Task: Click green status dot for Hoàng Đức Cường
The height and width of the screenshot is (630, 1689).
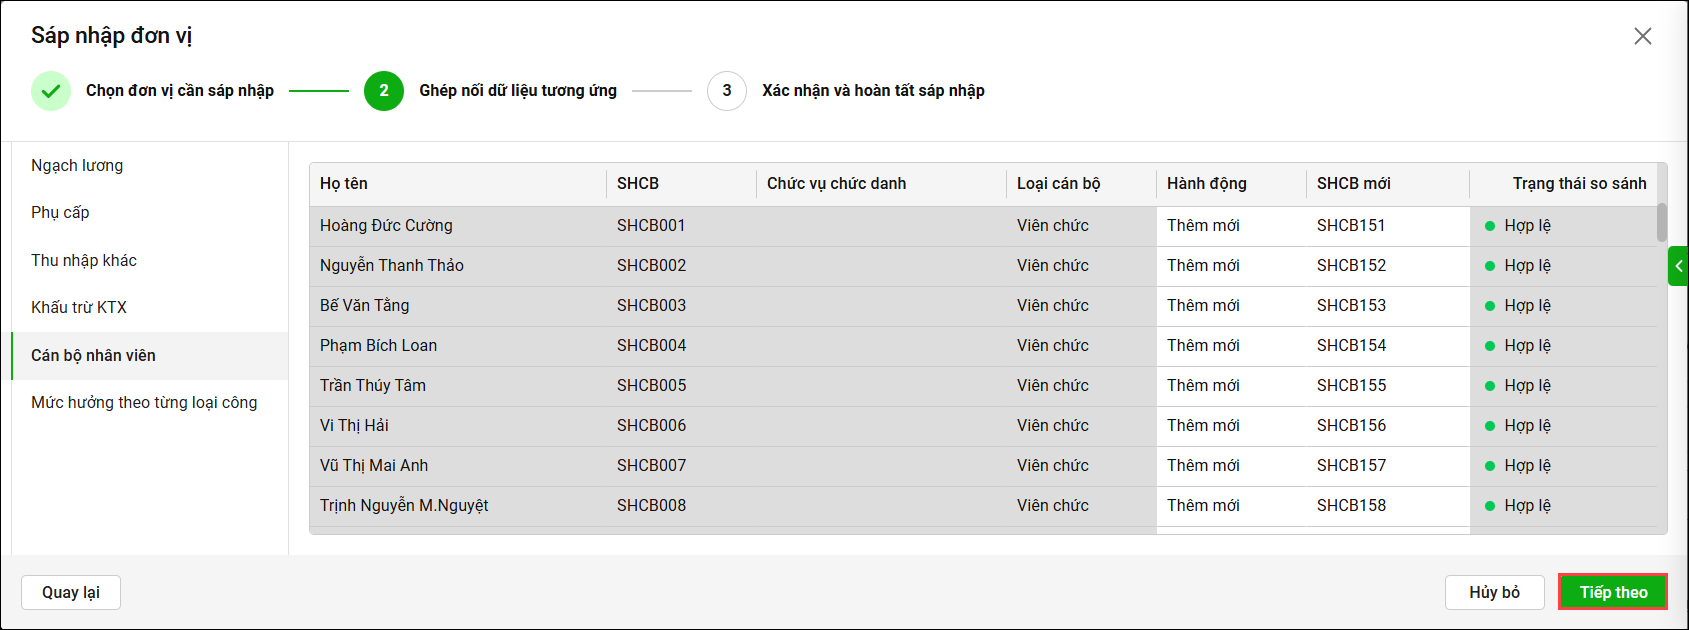Action: pyautogui.click(x=1490, y=226)
